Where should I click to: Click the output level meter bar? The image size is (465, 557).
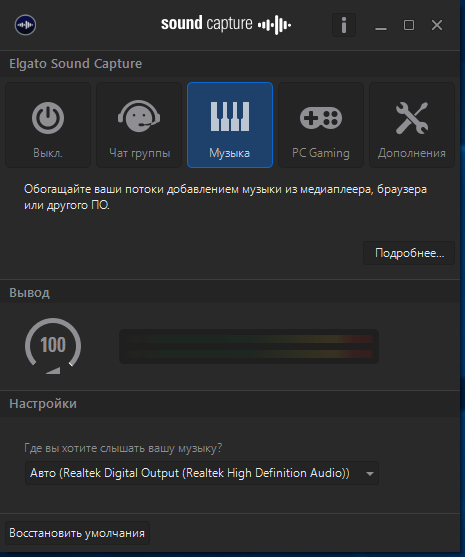tap(249, 346)
